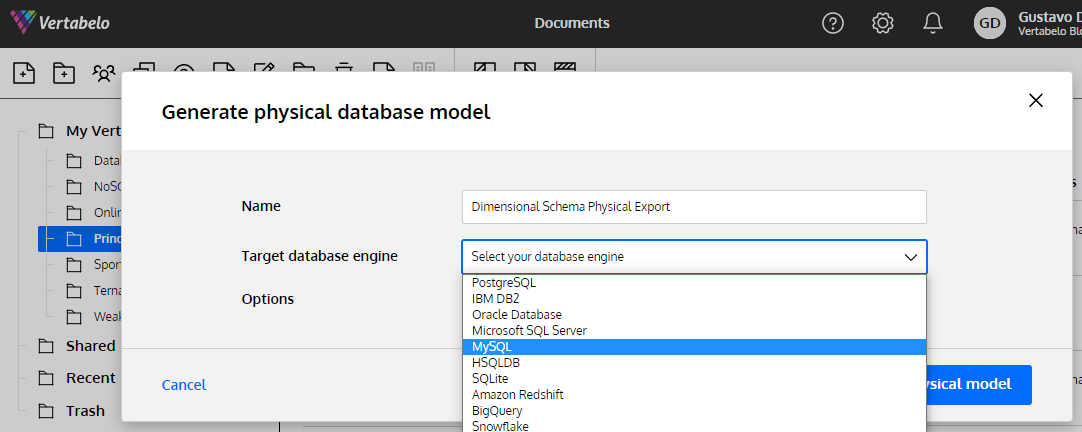Select the highlighted MySQL option
The height and width of the screenshot is (432, 1082).
click(694, 346)
